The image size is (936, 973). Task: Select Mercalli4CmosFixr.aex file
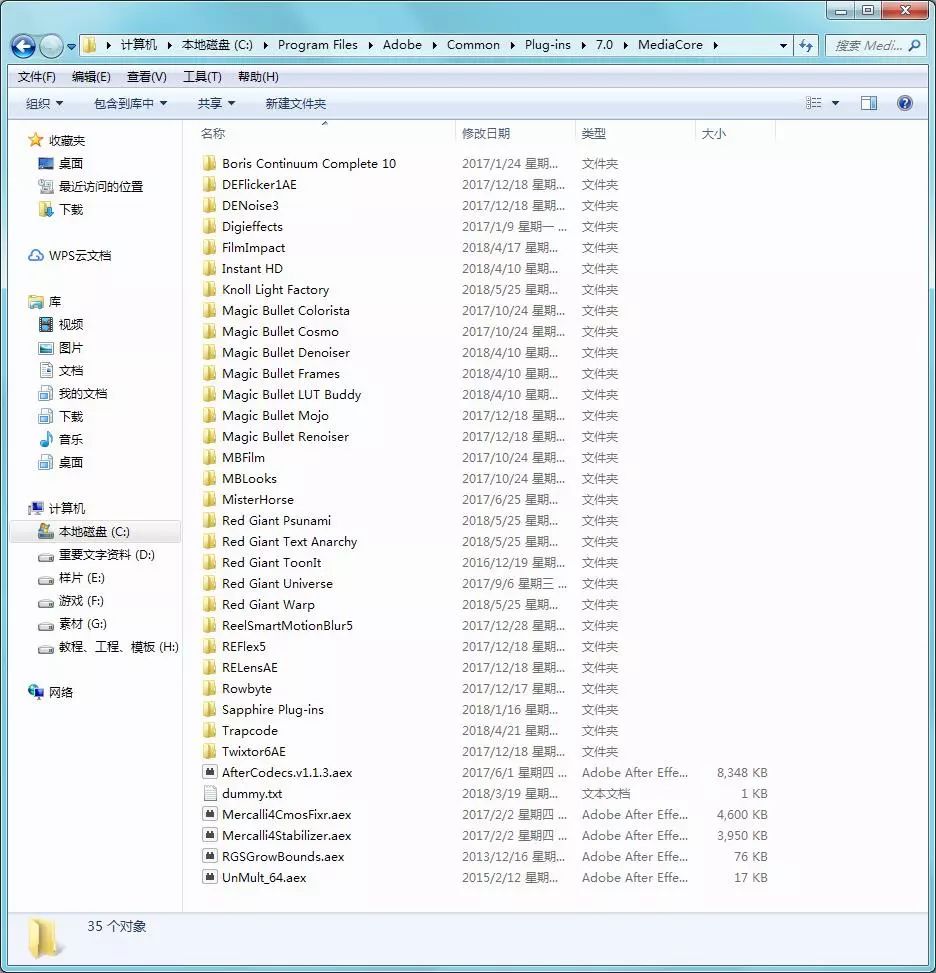click(287, 814)
